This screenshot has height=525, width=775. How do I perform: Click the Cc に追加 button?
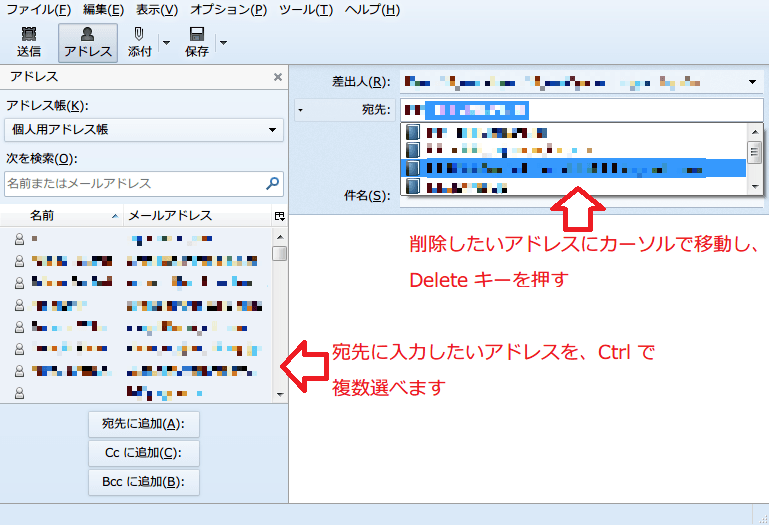point(144,453)
